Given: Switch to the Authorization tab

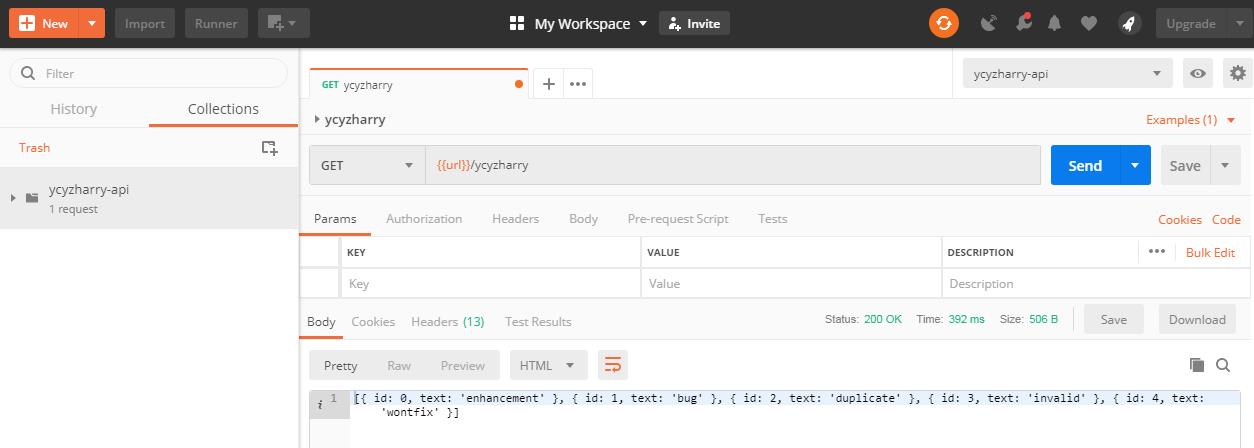Looking at the screenshot, I should click(x=424, y=218).
